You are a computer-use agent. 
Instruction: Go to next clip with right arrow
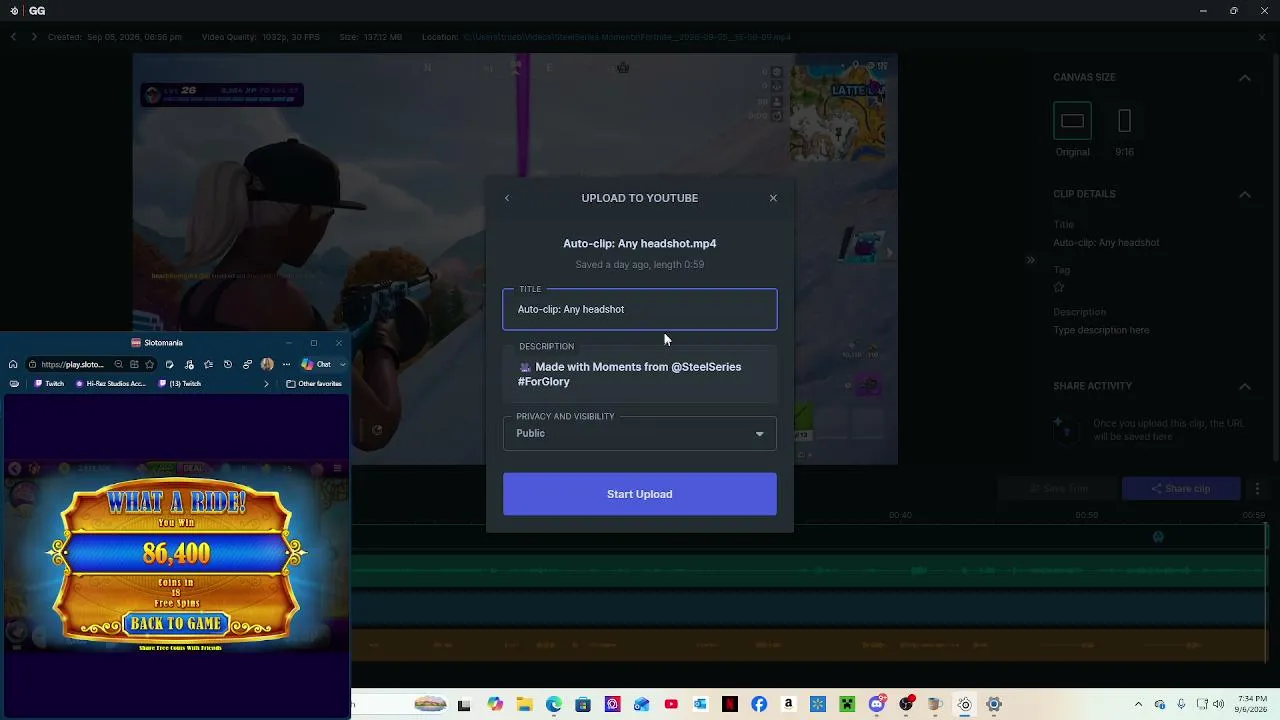tap(34, 37)
